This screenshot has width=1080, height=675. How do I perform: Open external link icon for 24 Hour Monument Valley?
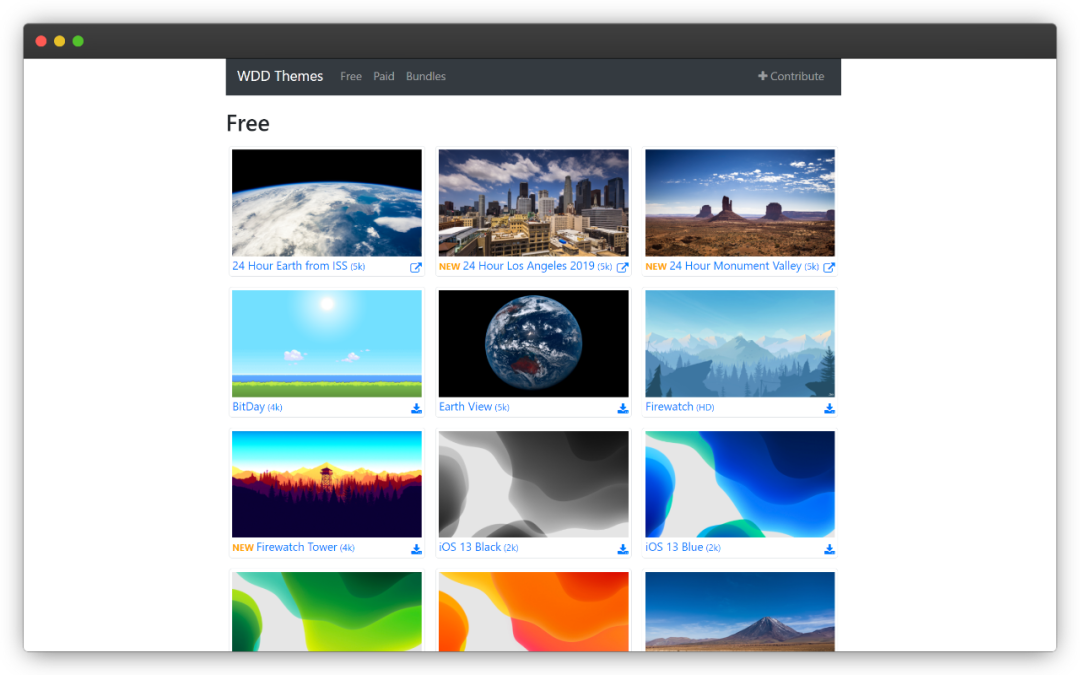point(829,267)
